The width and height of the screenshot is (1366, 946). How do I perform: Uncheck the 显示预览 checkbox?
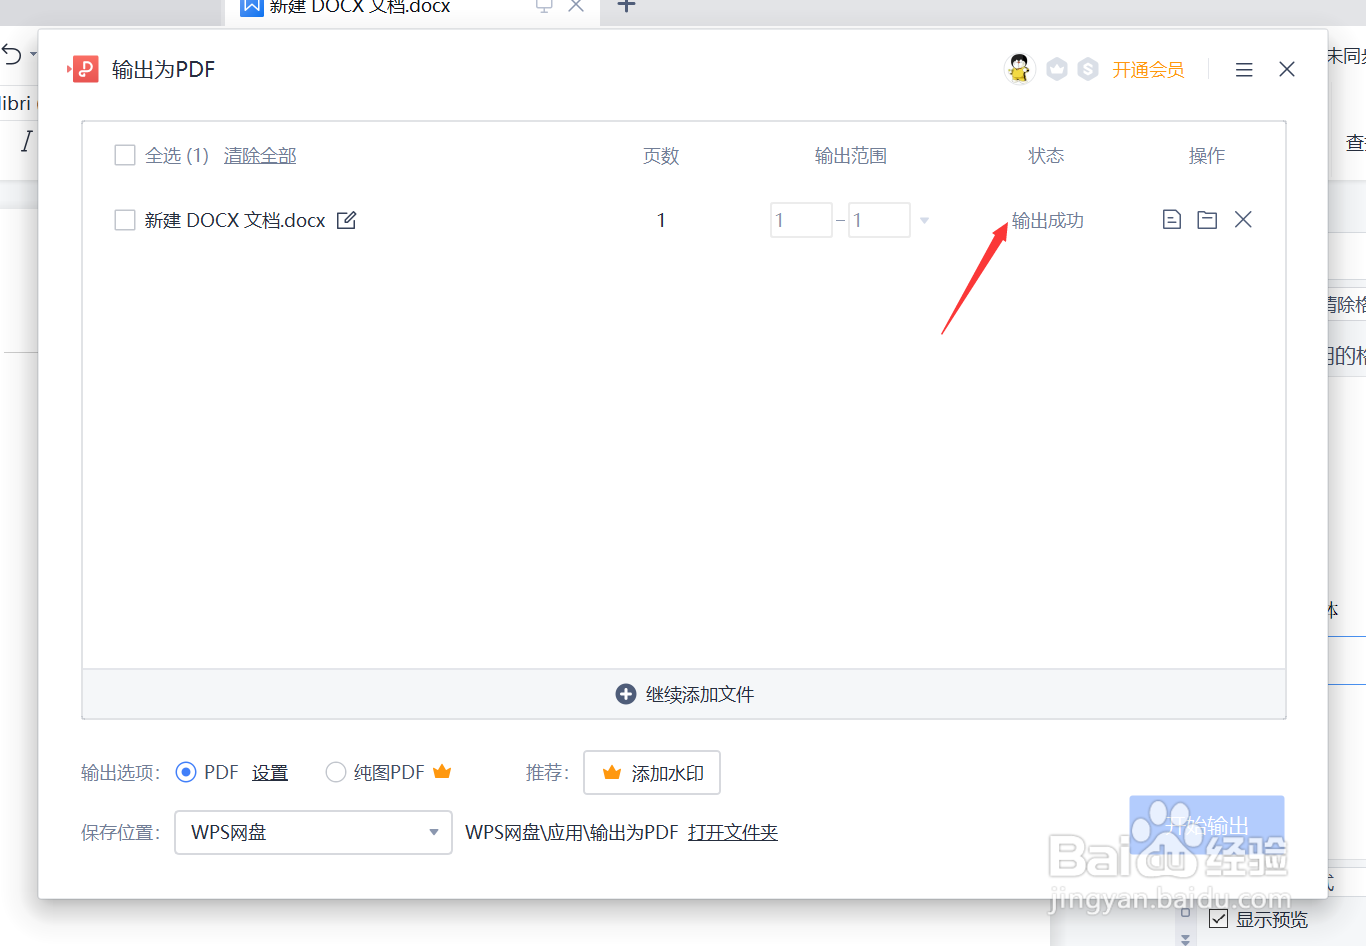pos(1219,918)
